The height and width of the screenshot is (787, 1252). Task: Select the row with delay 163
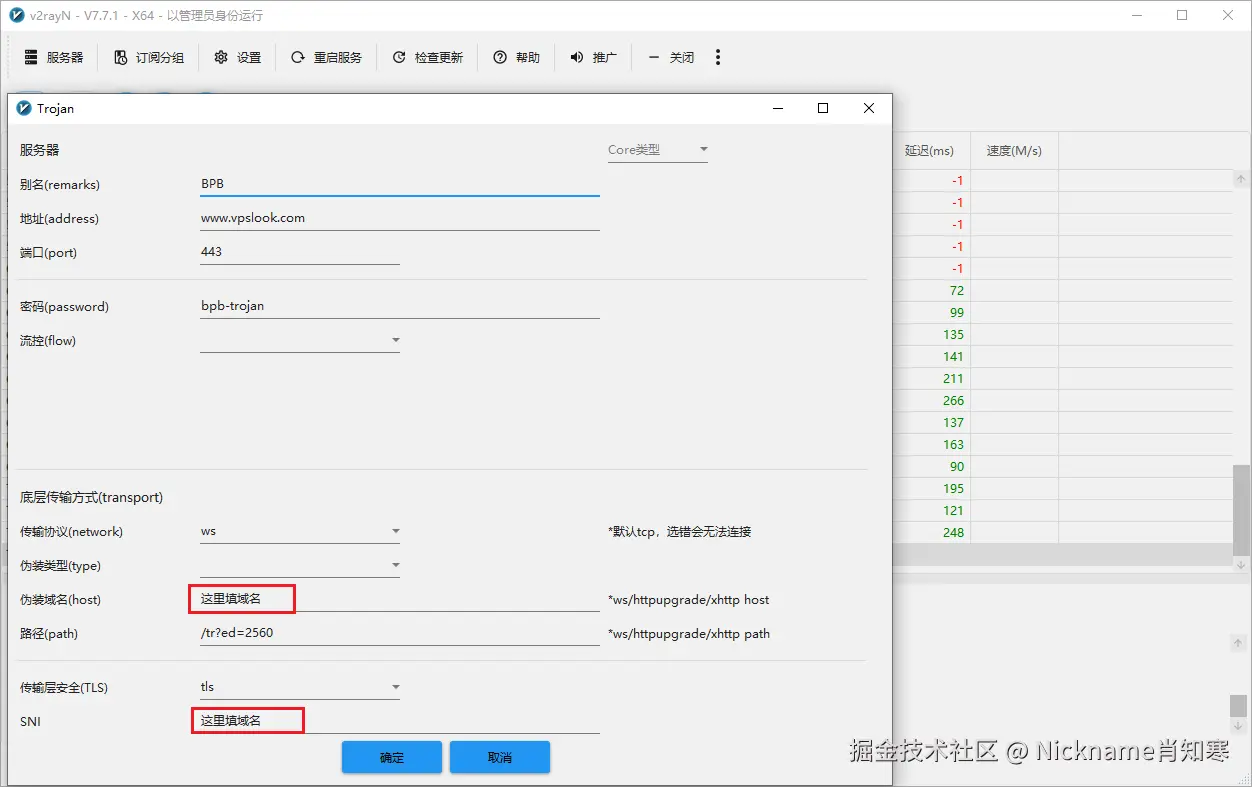[x=1062, y=445]
